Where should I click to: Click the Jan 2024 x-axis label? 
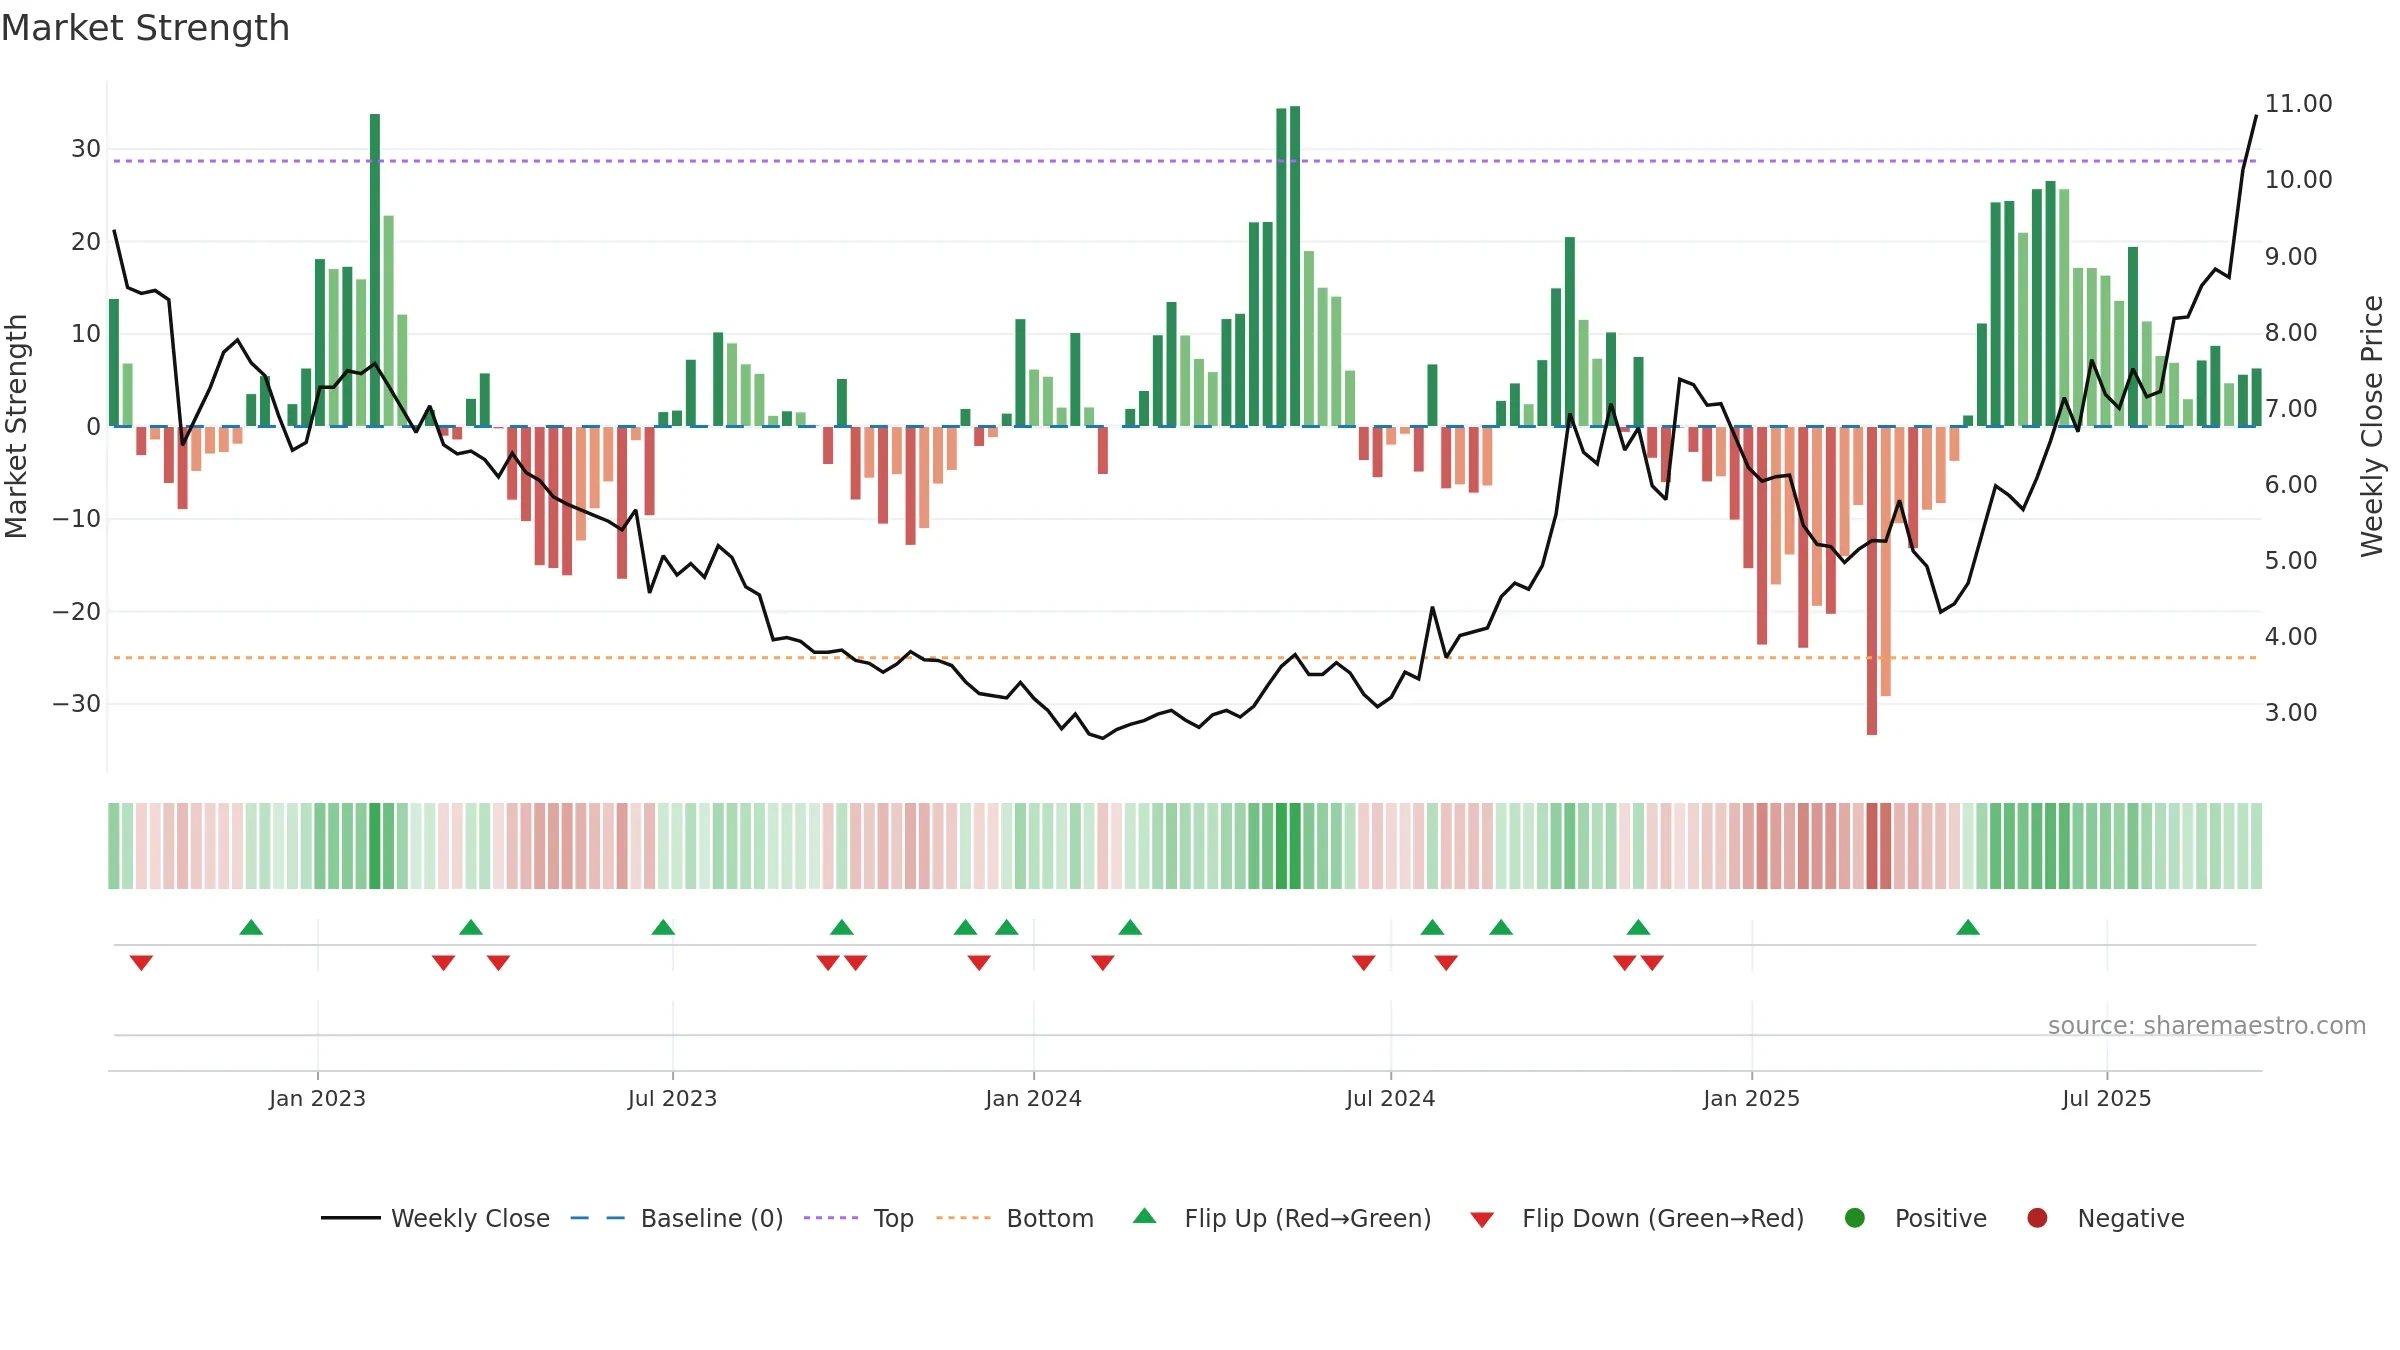[x=1033, y=1099]
